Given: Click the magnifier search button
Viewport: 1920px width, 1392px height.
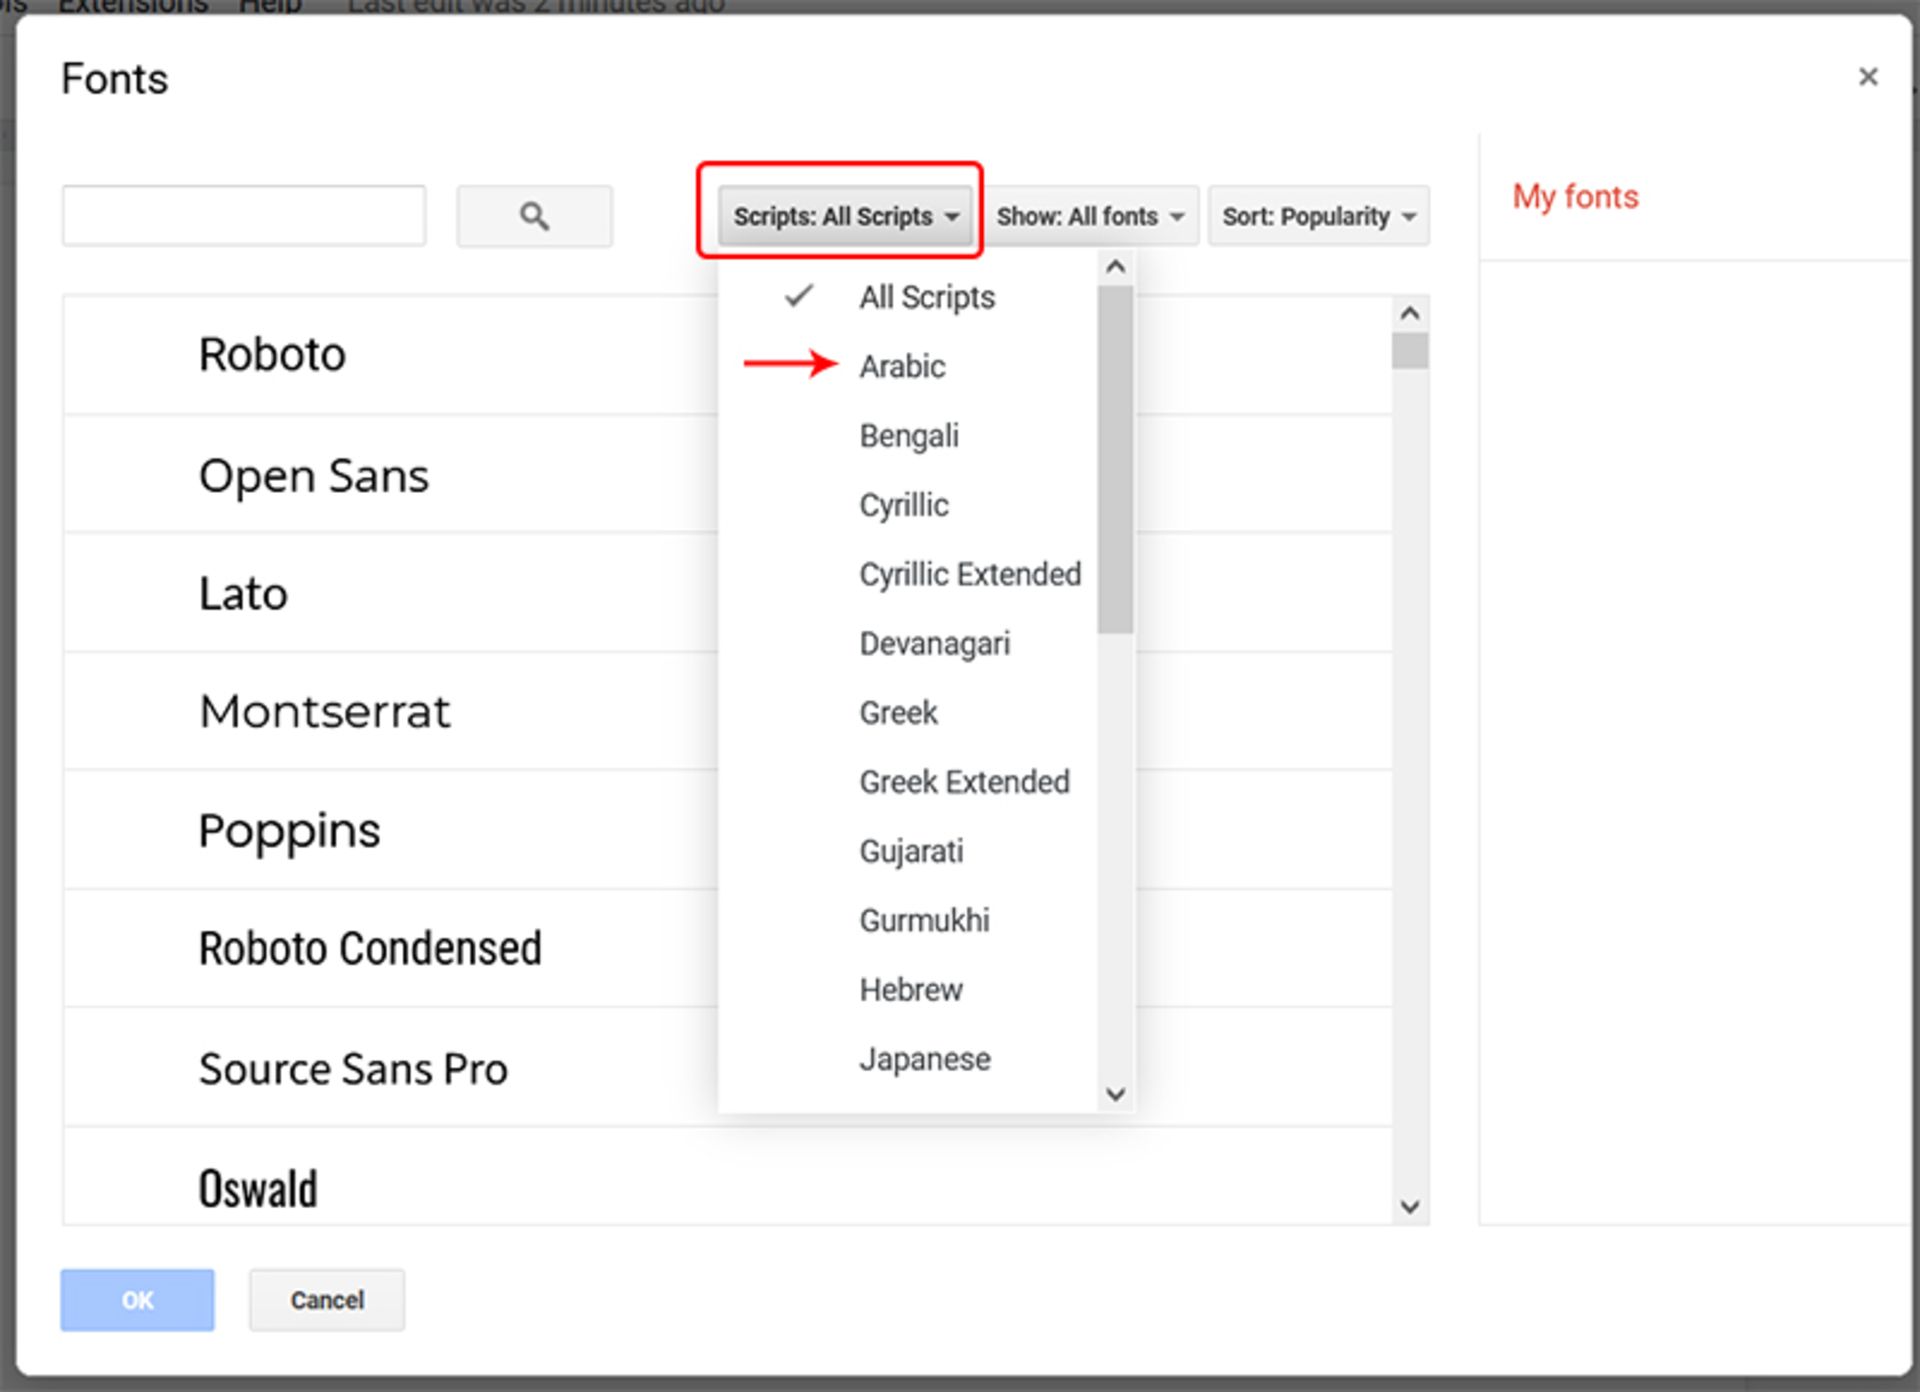Looking at the screenshot, I should (x=534, y=216).
